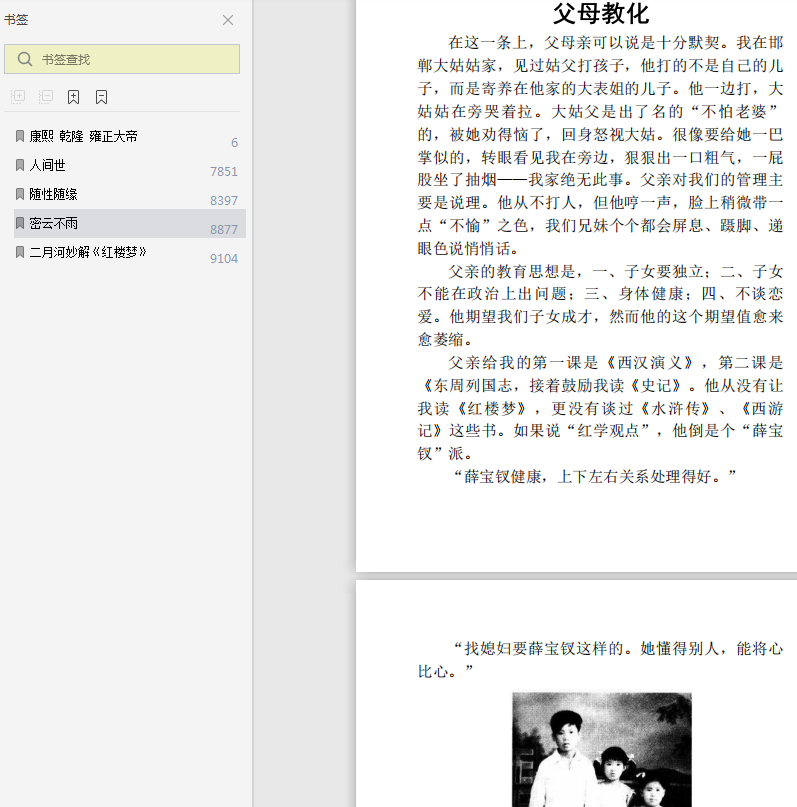Click the 书签 panel title
The width and height of the screenshot is (797, 807).
pyautogui.click(x=16, y=20)
